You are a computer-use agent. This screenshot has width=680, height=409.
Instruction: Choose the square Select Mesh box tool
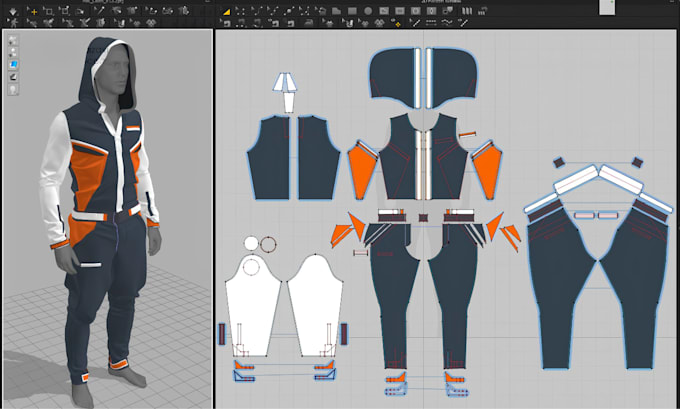coord(48,12)
